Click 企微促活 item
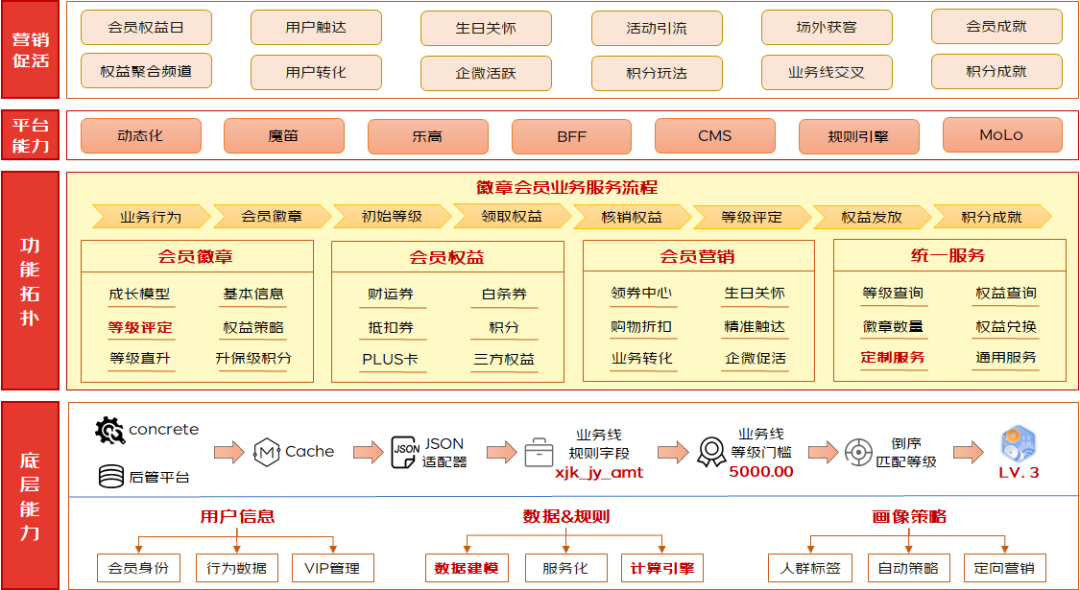 point(755,358)
